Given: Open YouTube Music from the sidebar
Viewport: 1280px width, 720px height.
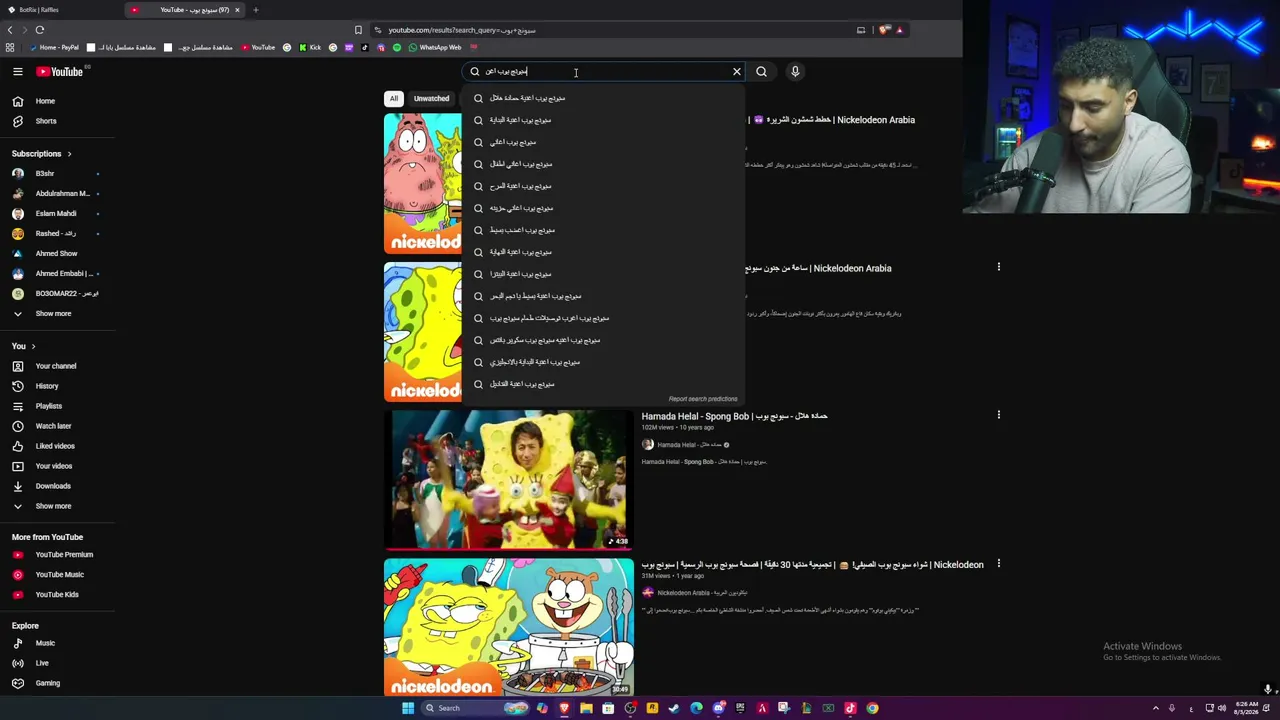Looking at the screenshot, I should click(x=56, y=574).
